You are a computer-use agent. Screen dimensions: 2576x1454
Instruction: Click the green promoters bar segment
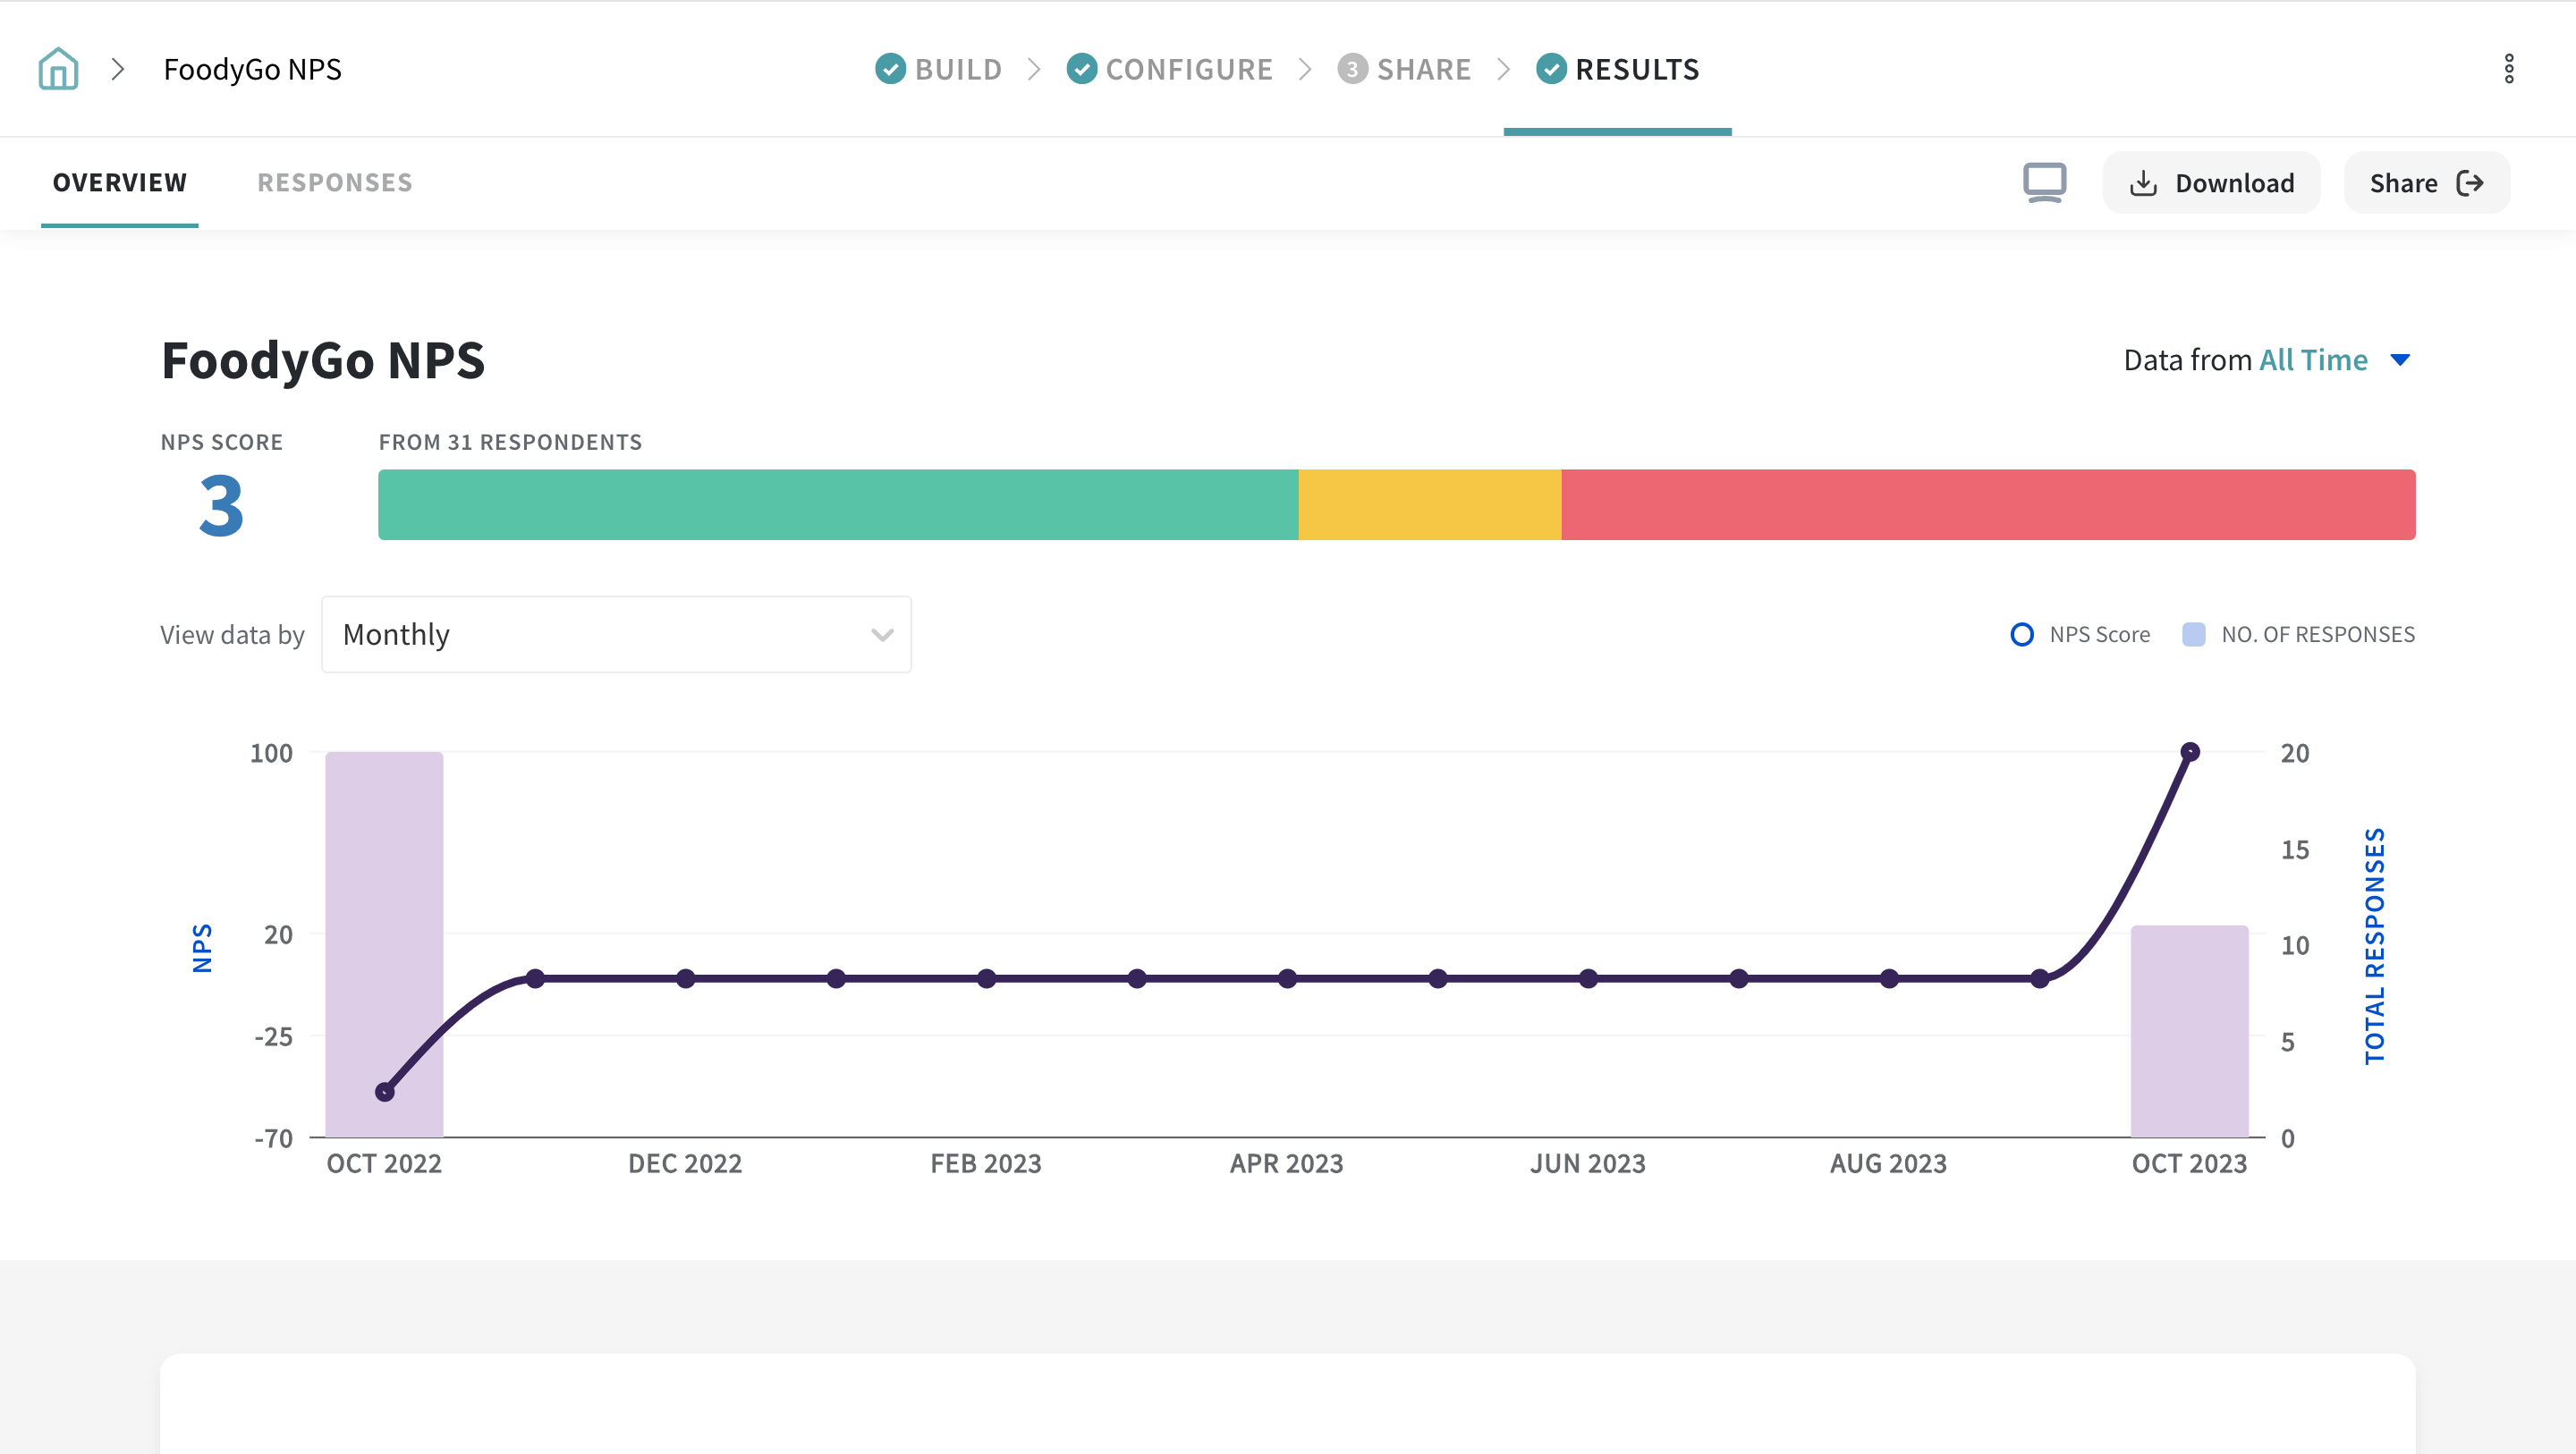pos(838,505)
